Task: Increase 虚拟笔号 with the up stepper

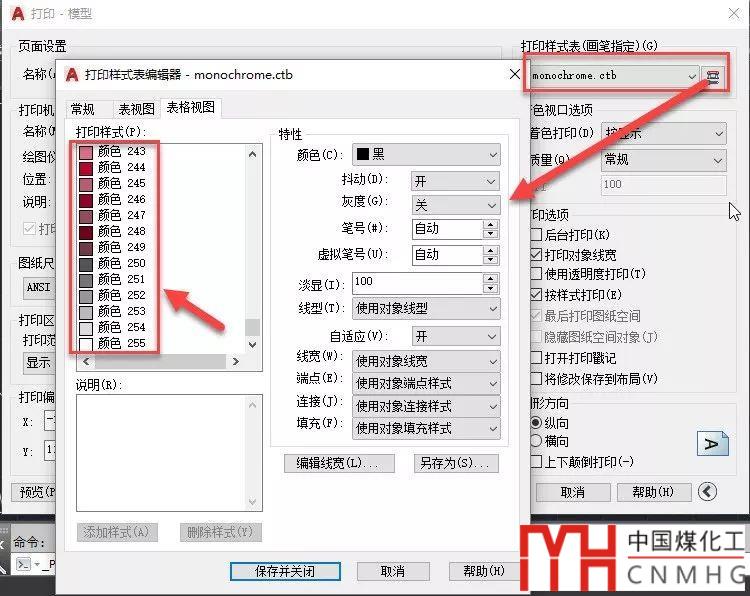Action: (x=490, y=250)
